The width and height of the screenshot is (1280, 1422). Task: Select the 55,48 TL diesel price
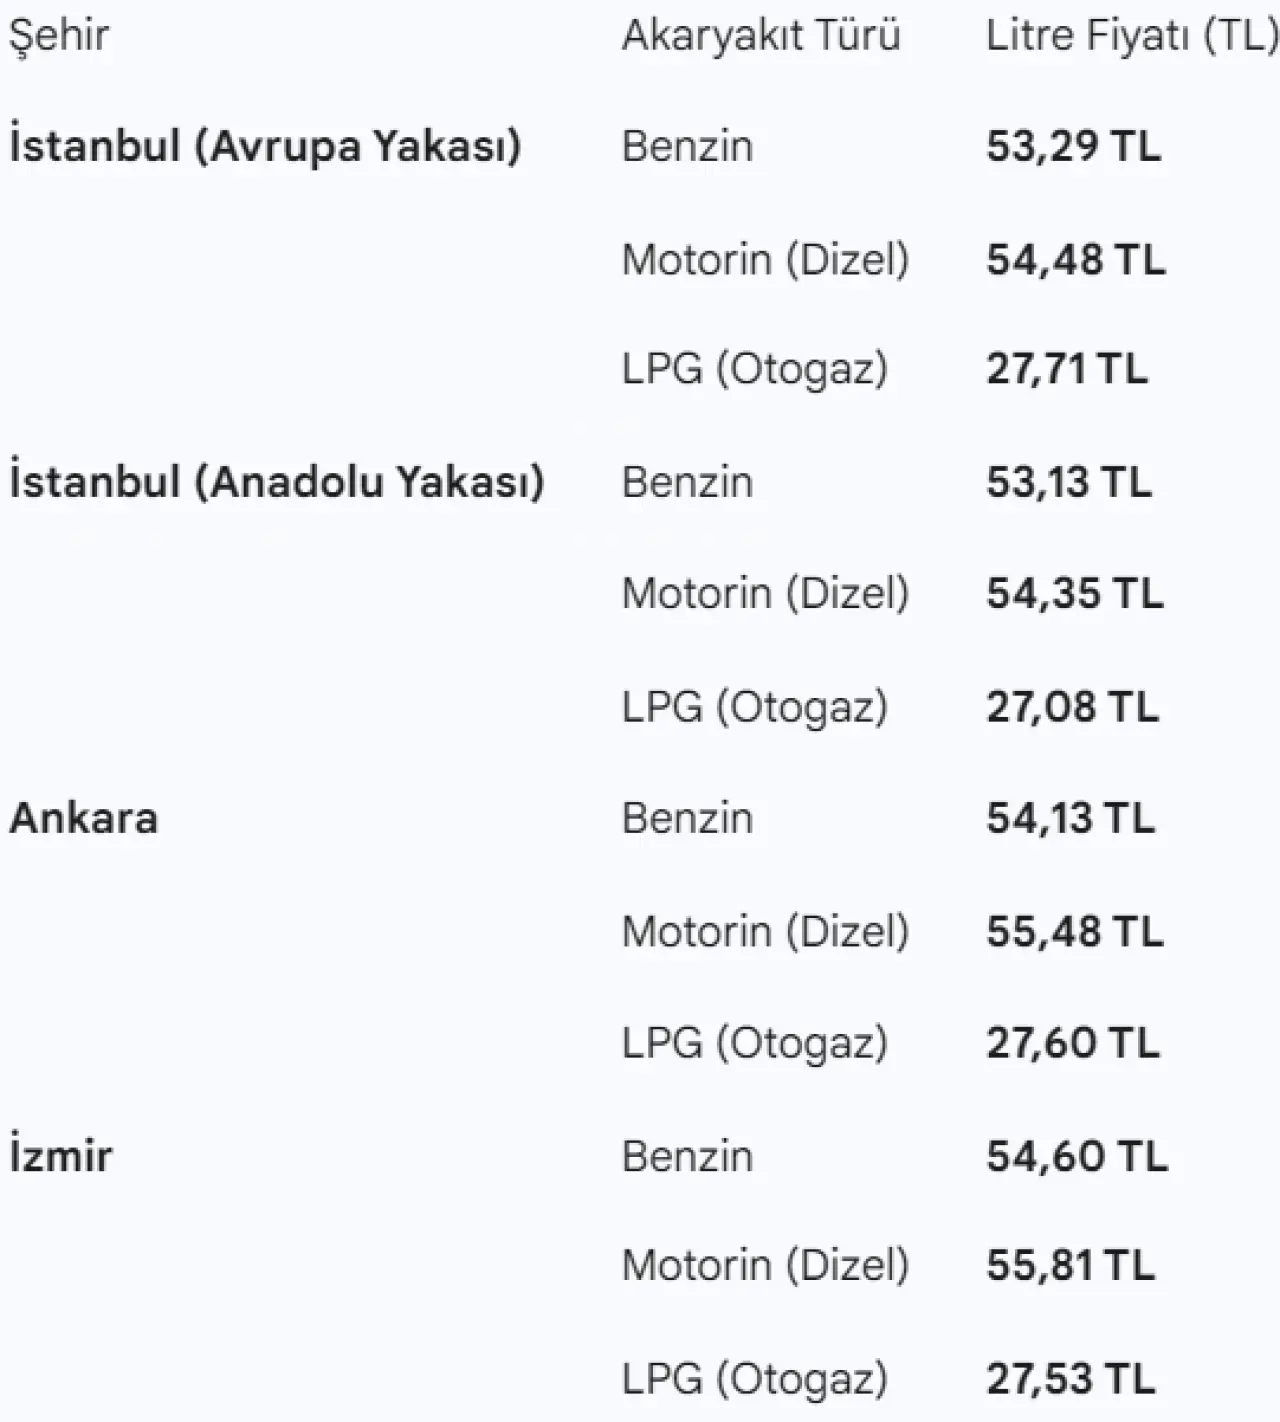(1074, 932)
